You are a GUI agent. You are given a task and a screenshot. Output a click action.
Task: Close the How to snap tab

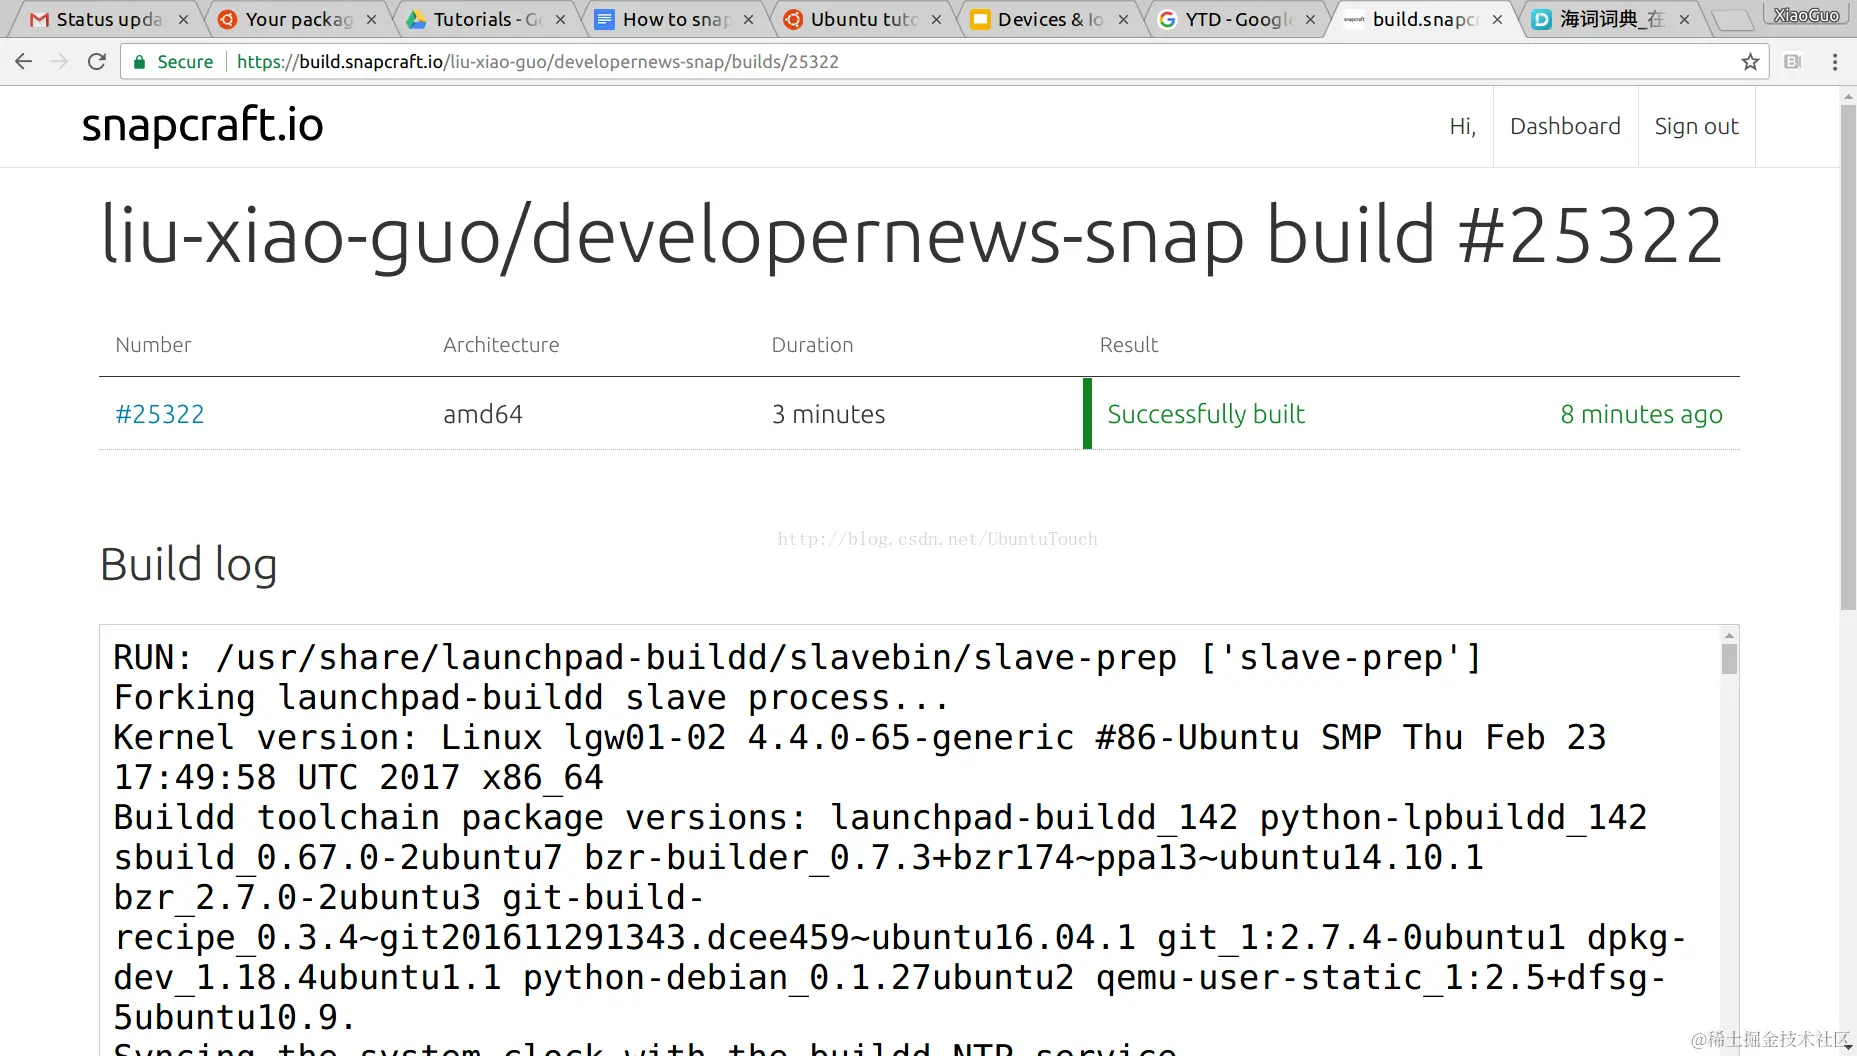pos(748,19)
